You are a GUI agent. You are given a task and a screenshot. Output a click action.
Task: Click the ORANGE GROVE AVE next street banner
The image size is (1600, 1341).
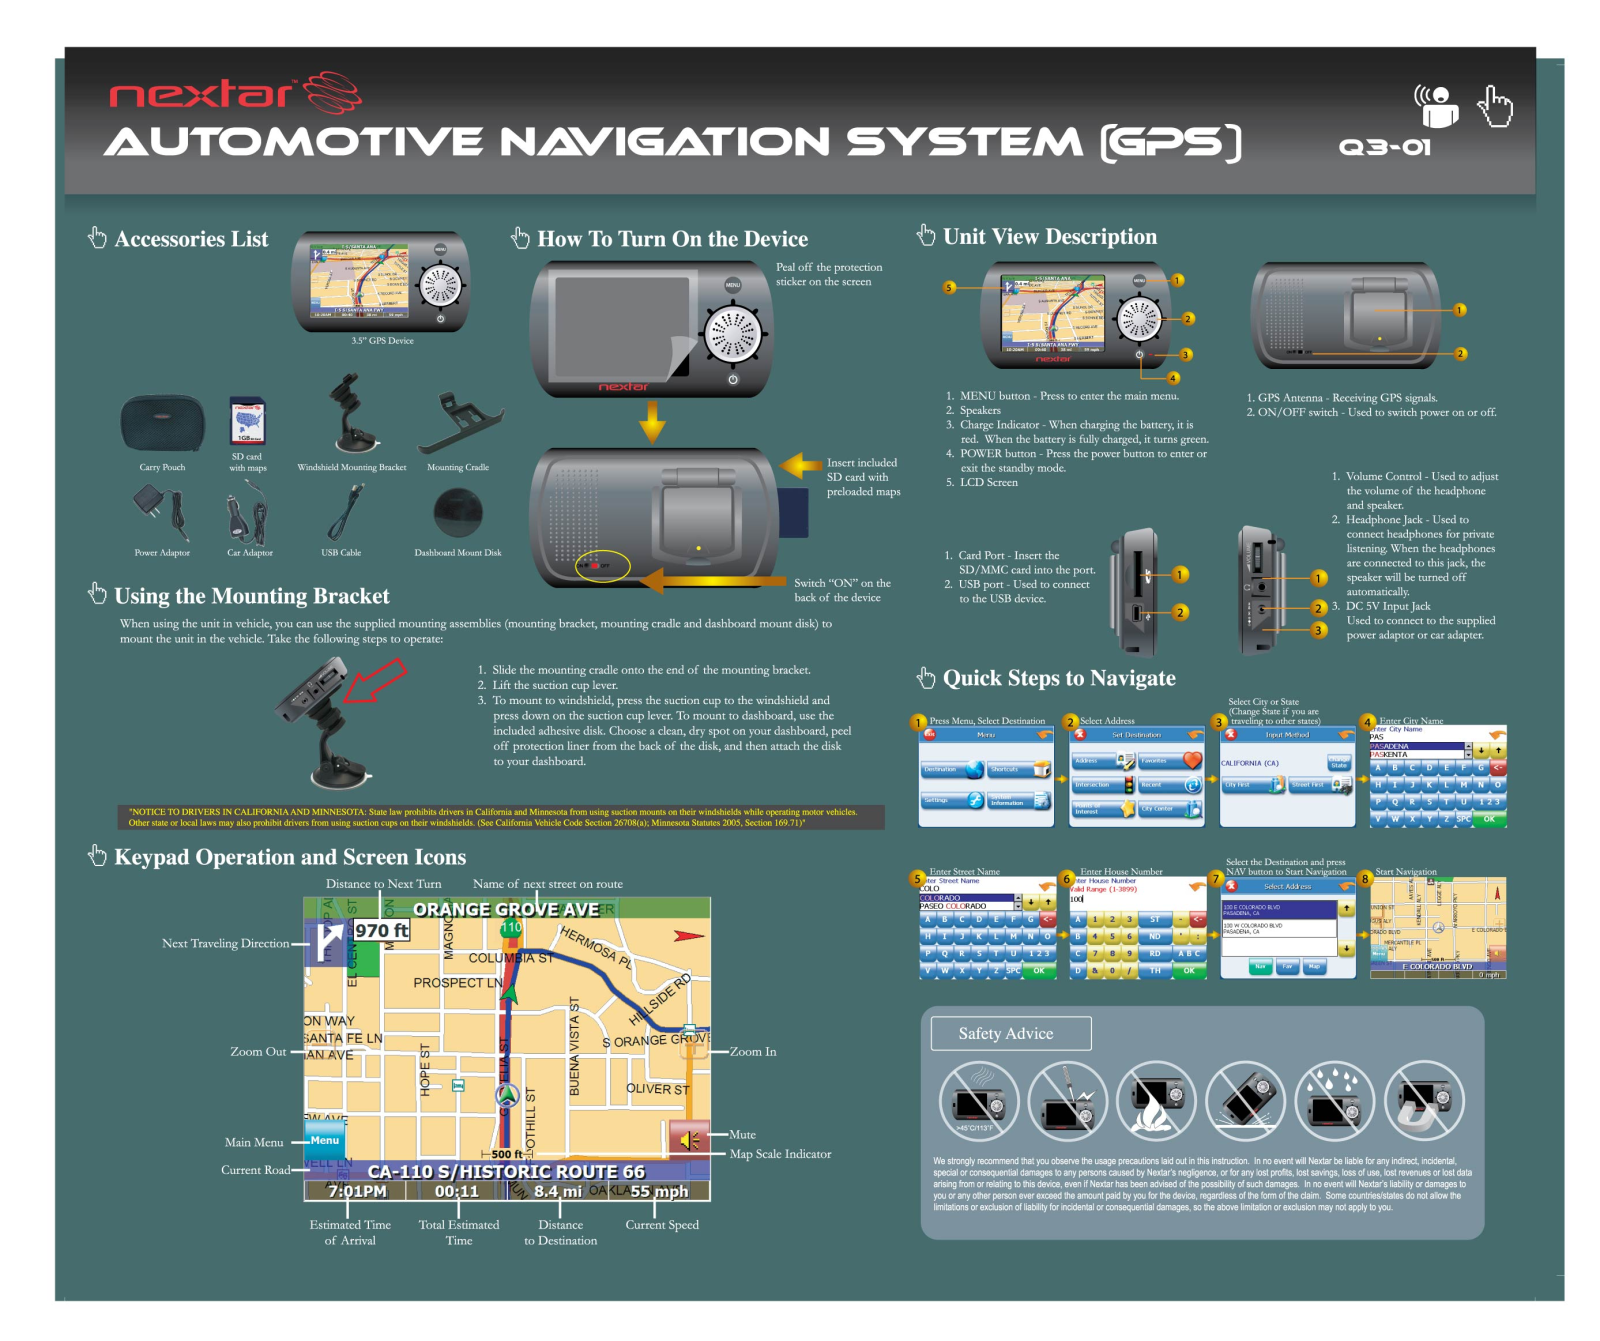507,910
